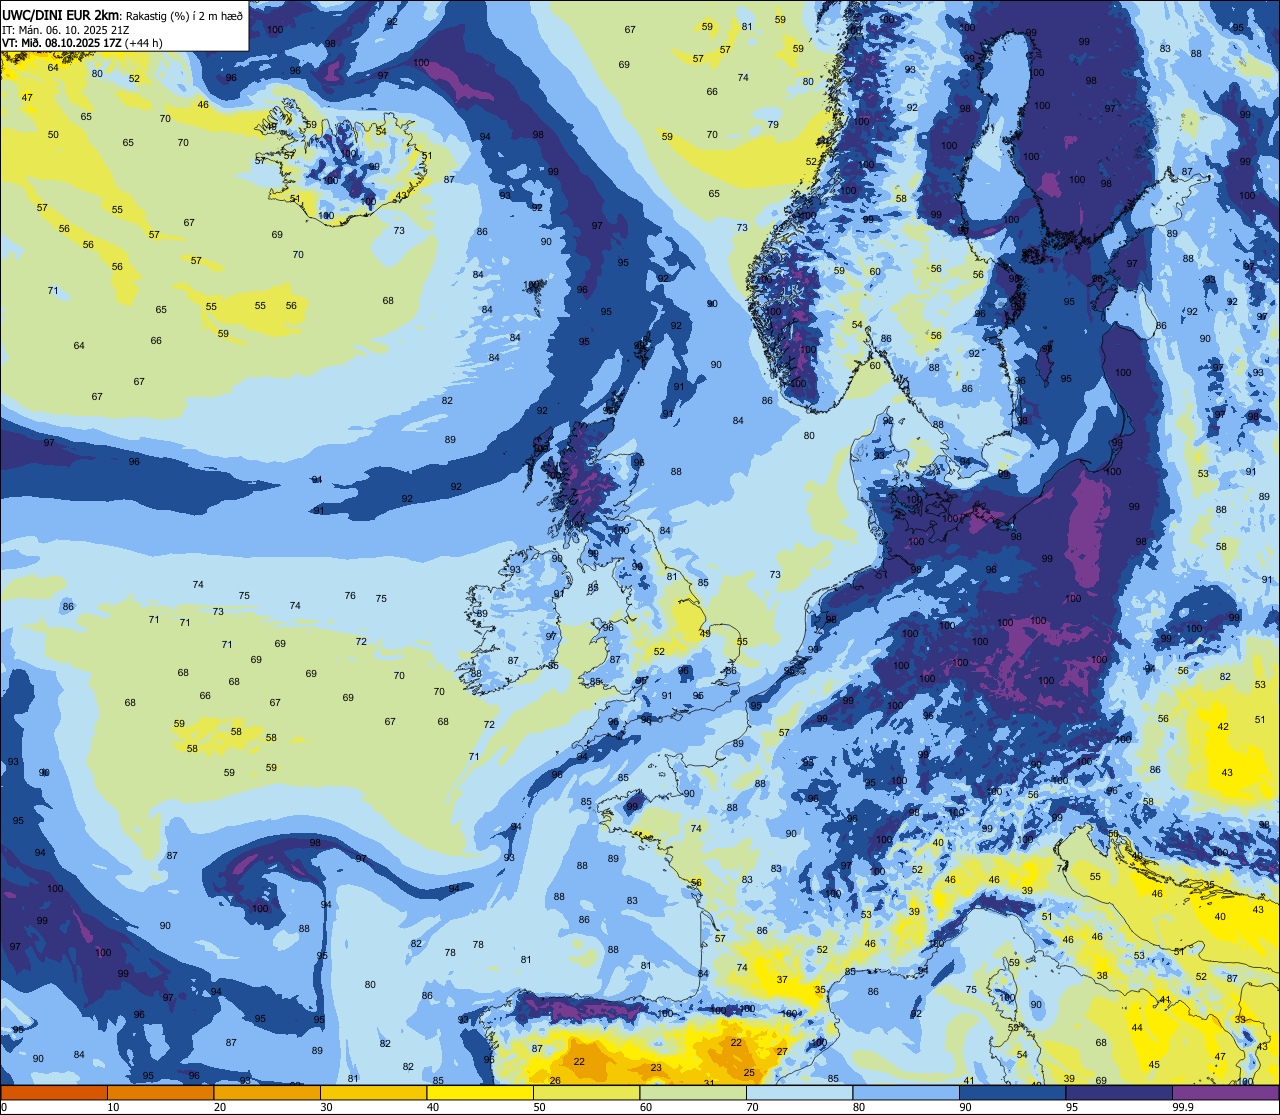Screen dimensions: 1280x1115
Task: Pick the yellow-green 50–60 legend color segment
Action: point(586,1092)
